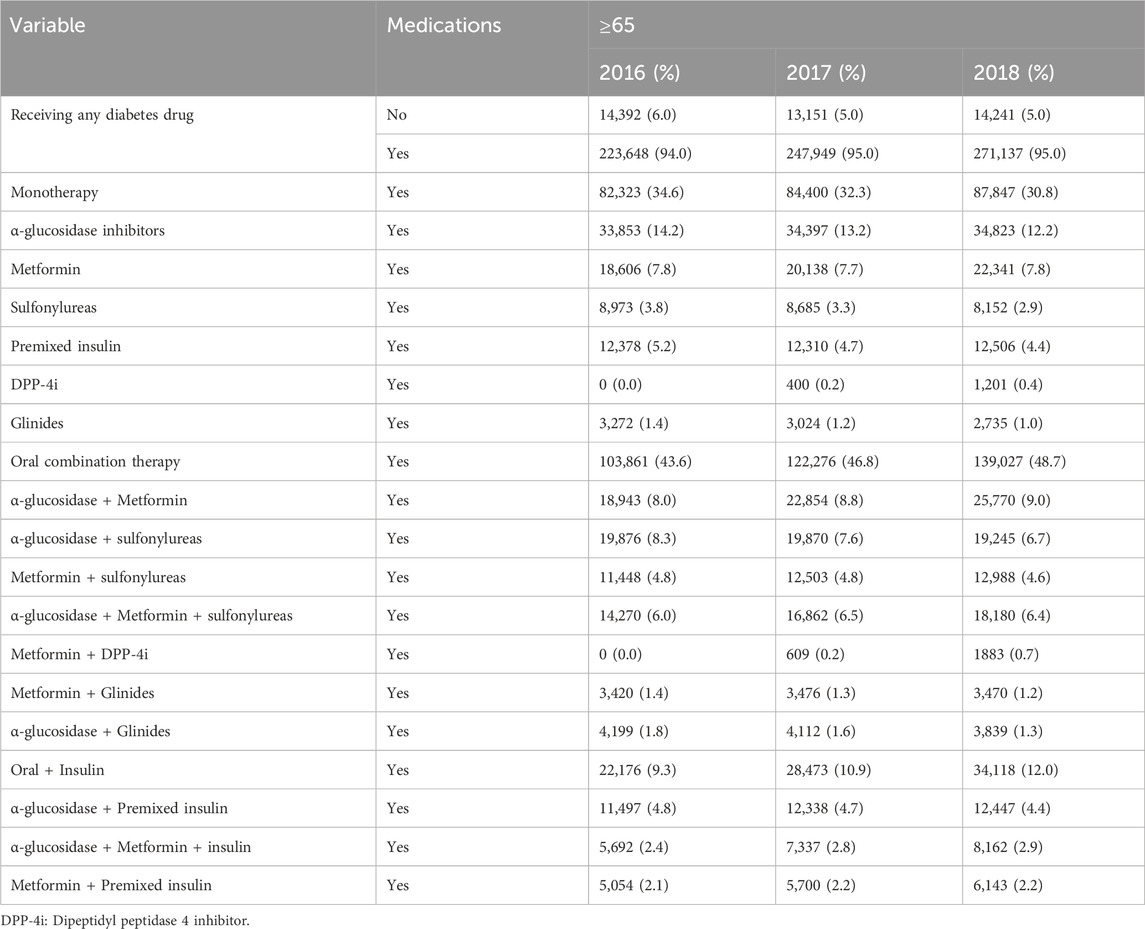Select the value 3,476 (1.3)
The width and height of the screenshot is (1145, 929).
click(821, 693)
